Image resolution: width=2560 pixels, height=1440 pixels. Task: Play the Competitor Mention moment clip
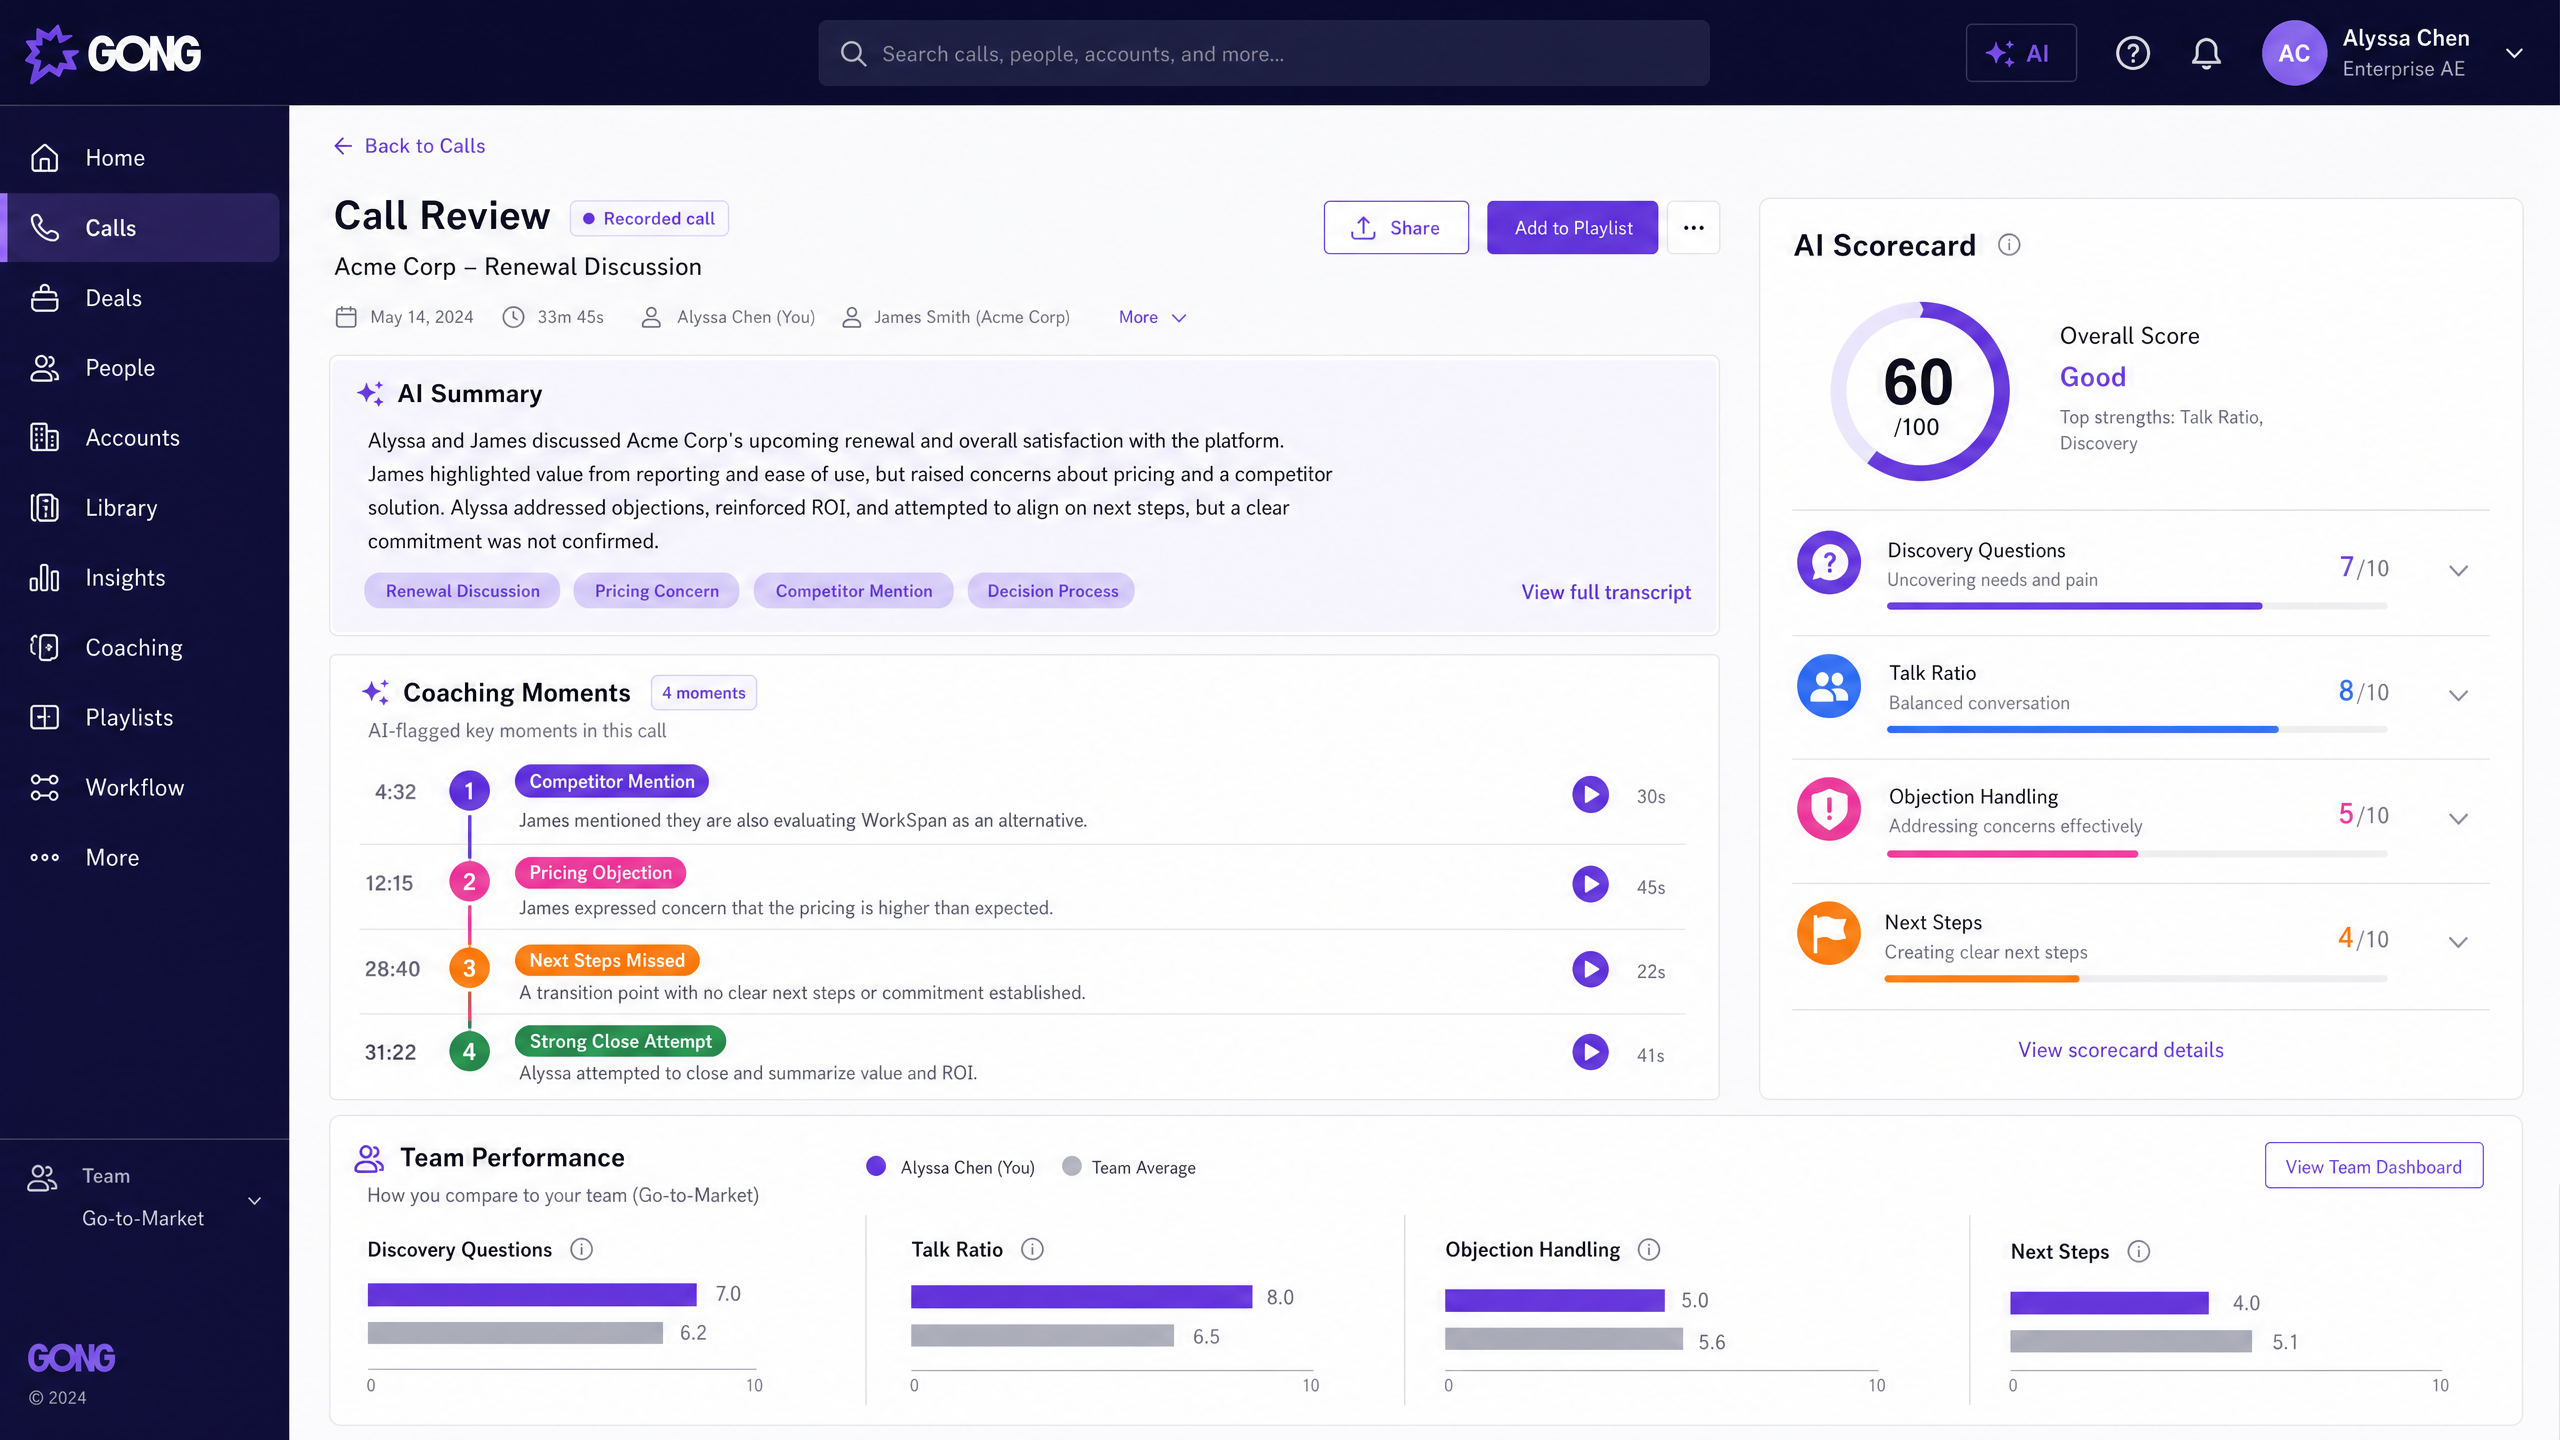pos(1590,795)
